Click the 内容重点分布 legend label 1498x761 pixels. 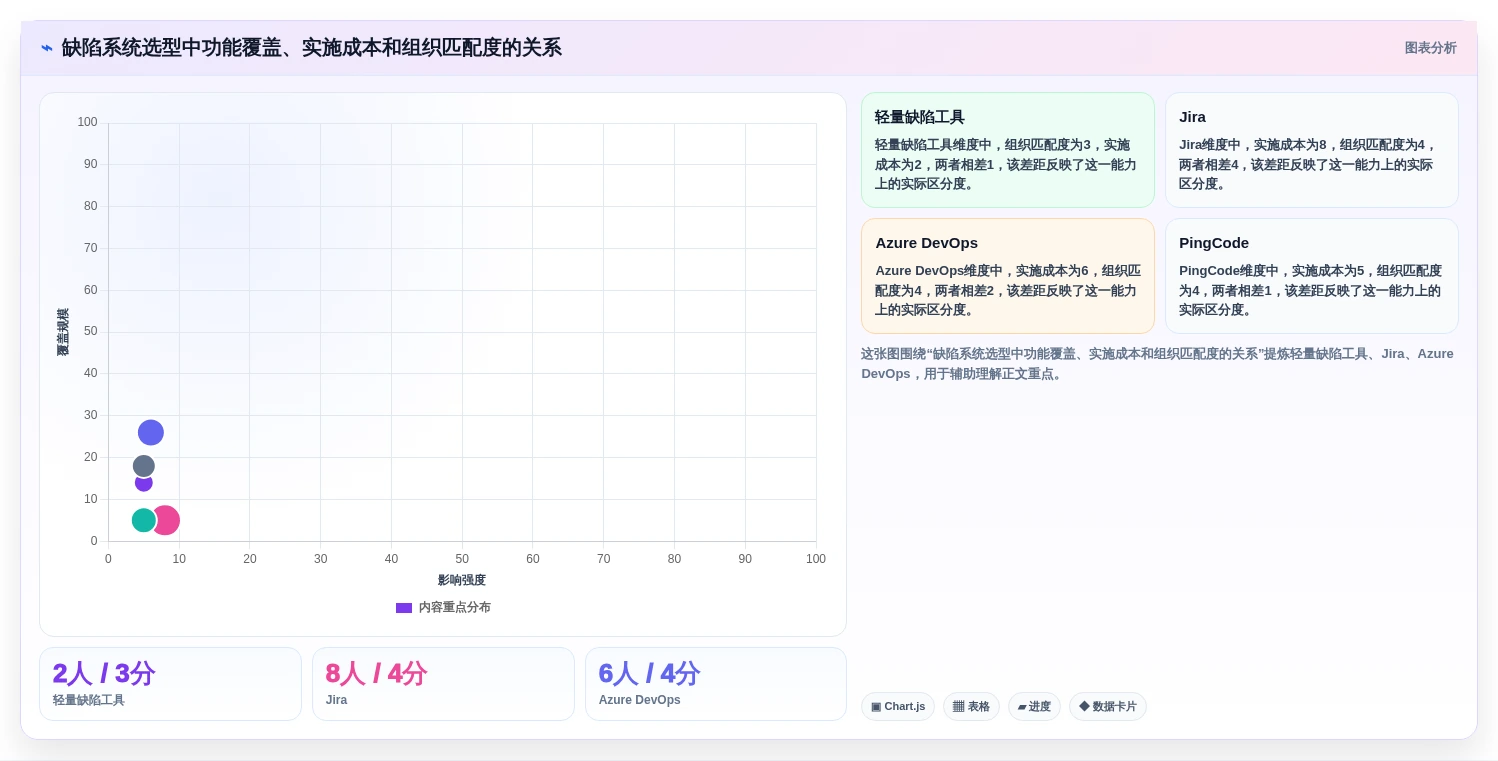(454, 608)
